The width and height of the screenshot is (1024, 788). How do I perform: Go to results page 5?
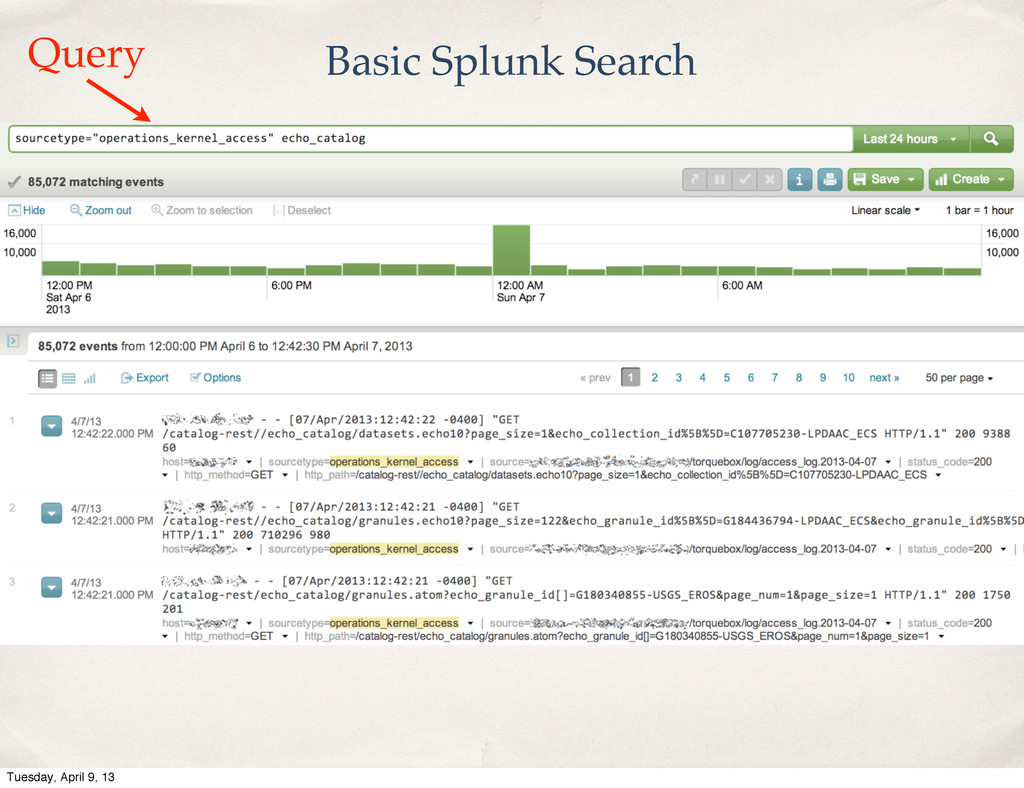[x=726, y=378]
